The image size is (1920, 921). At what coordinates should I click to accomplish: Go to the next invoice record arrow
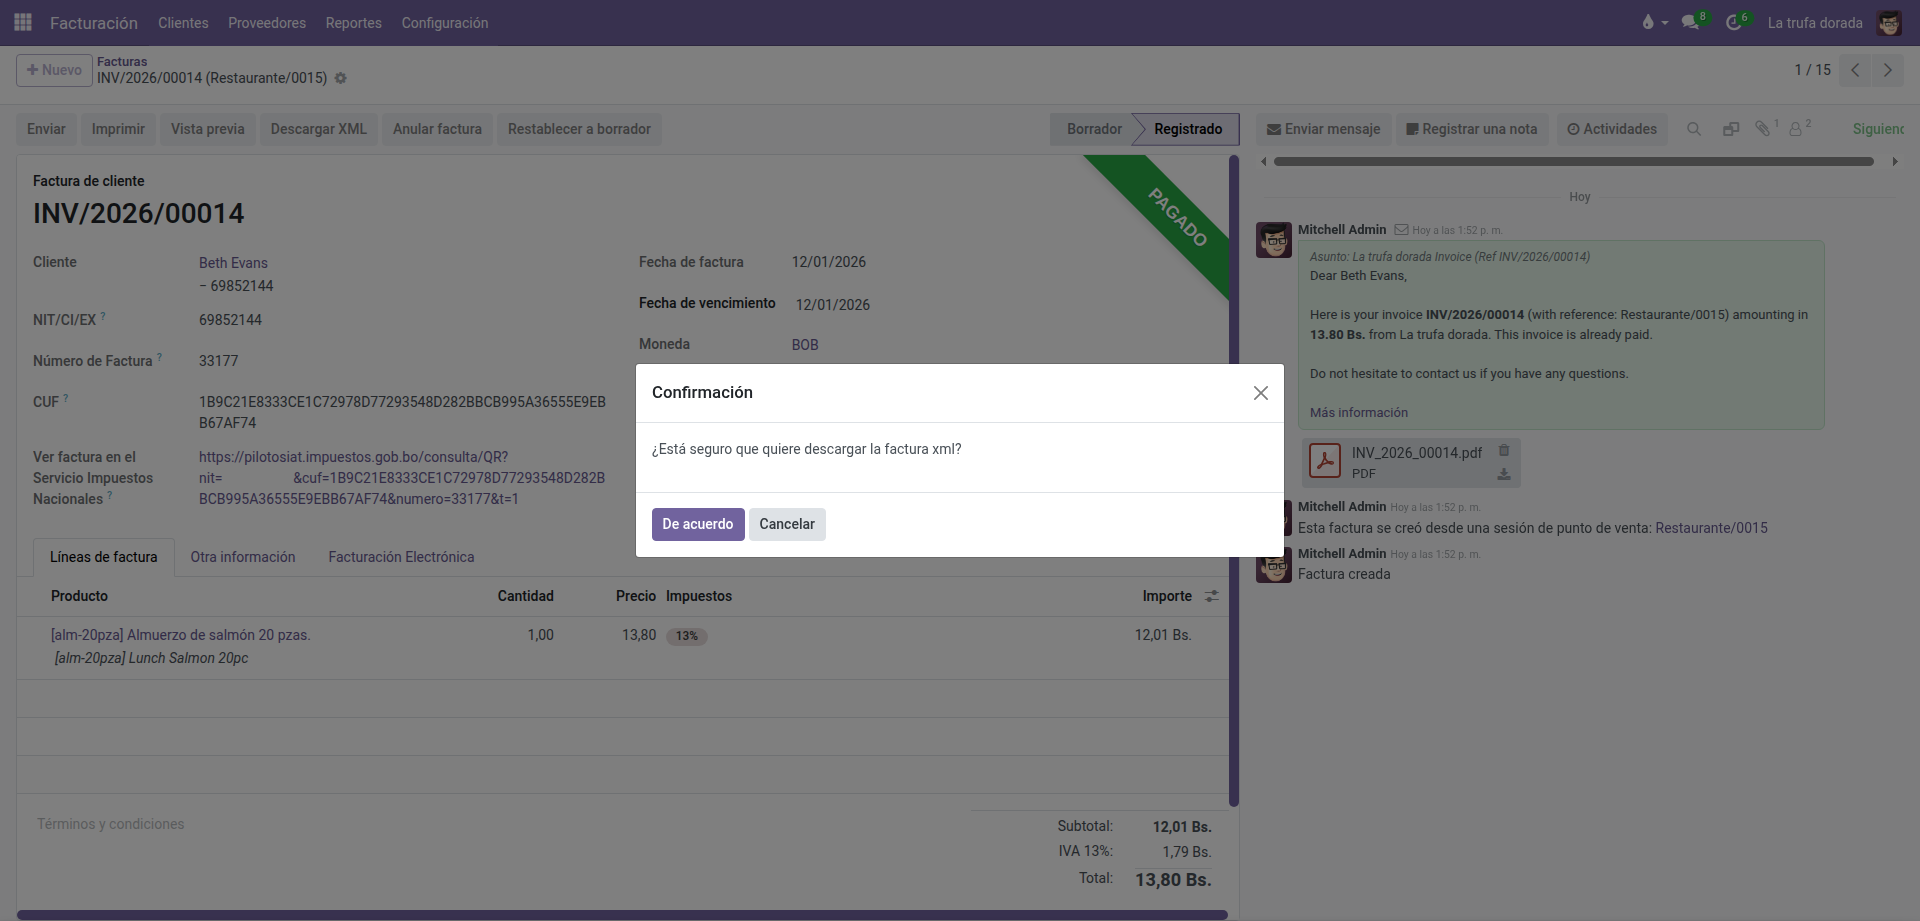click(x=1887, y=70)
